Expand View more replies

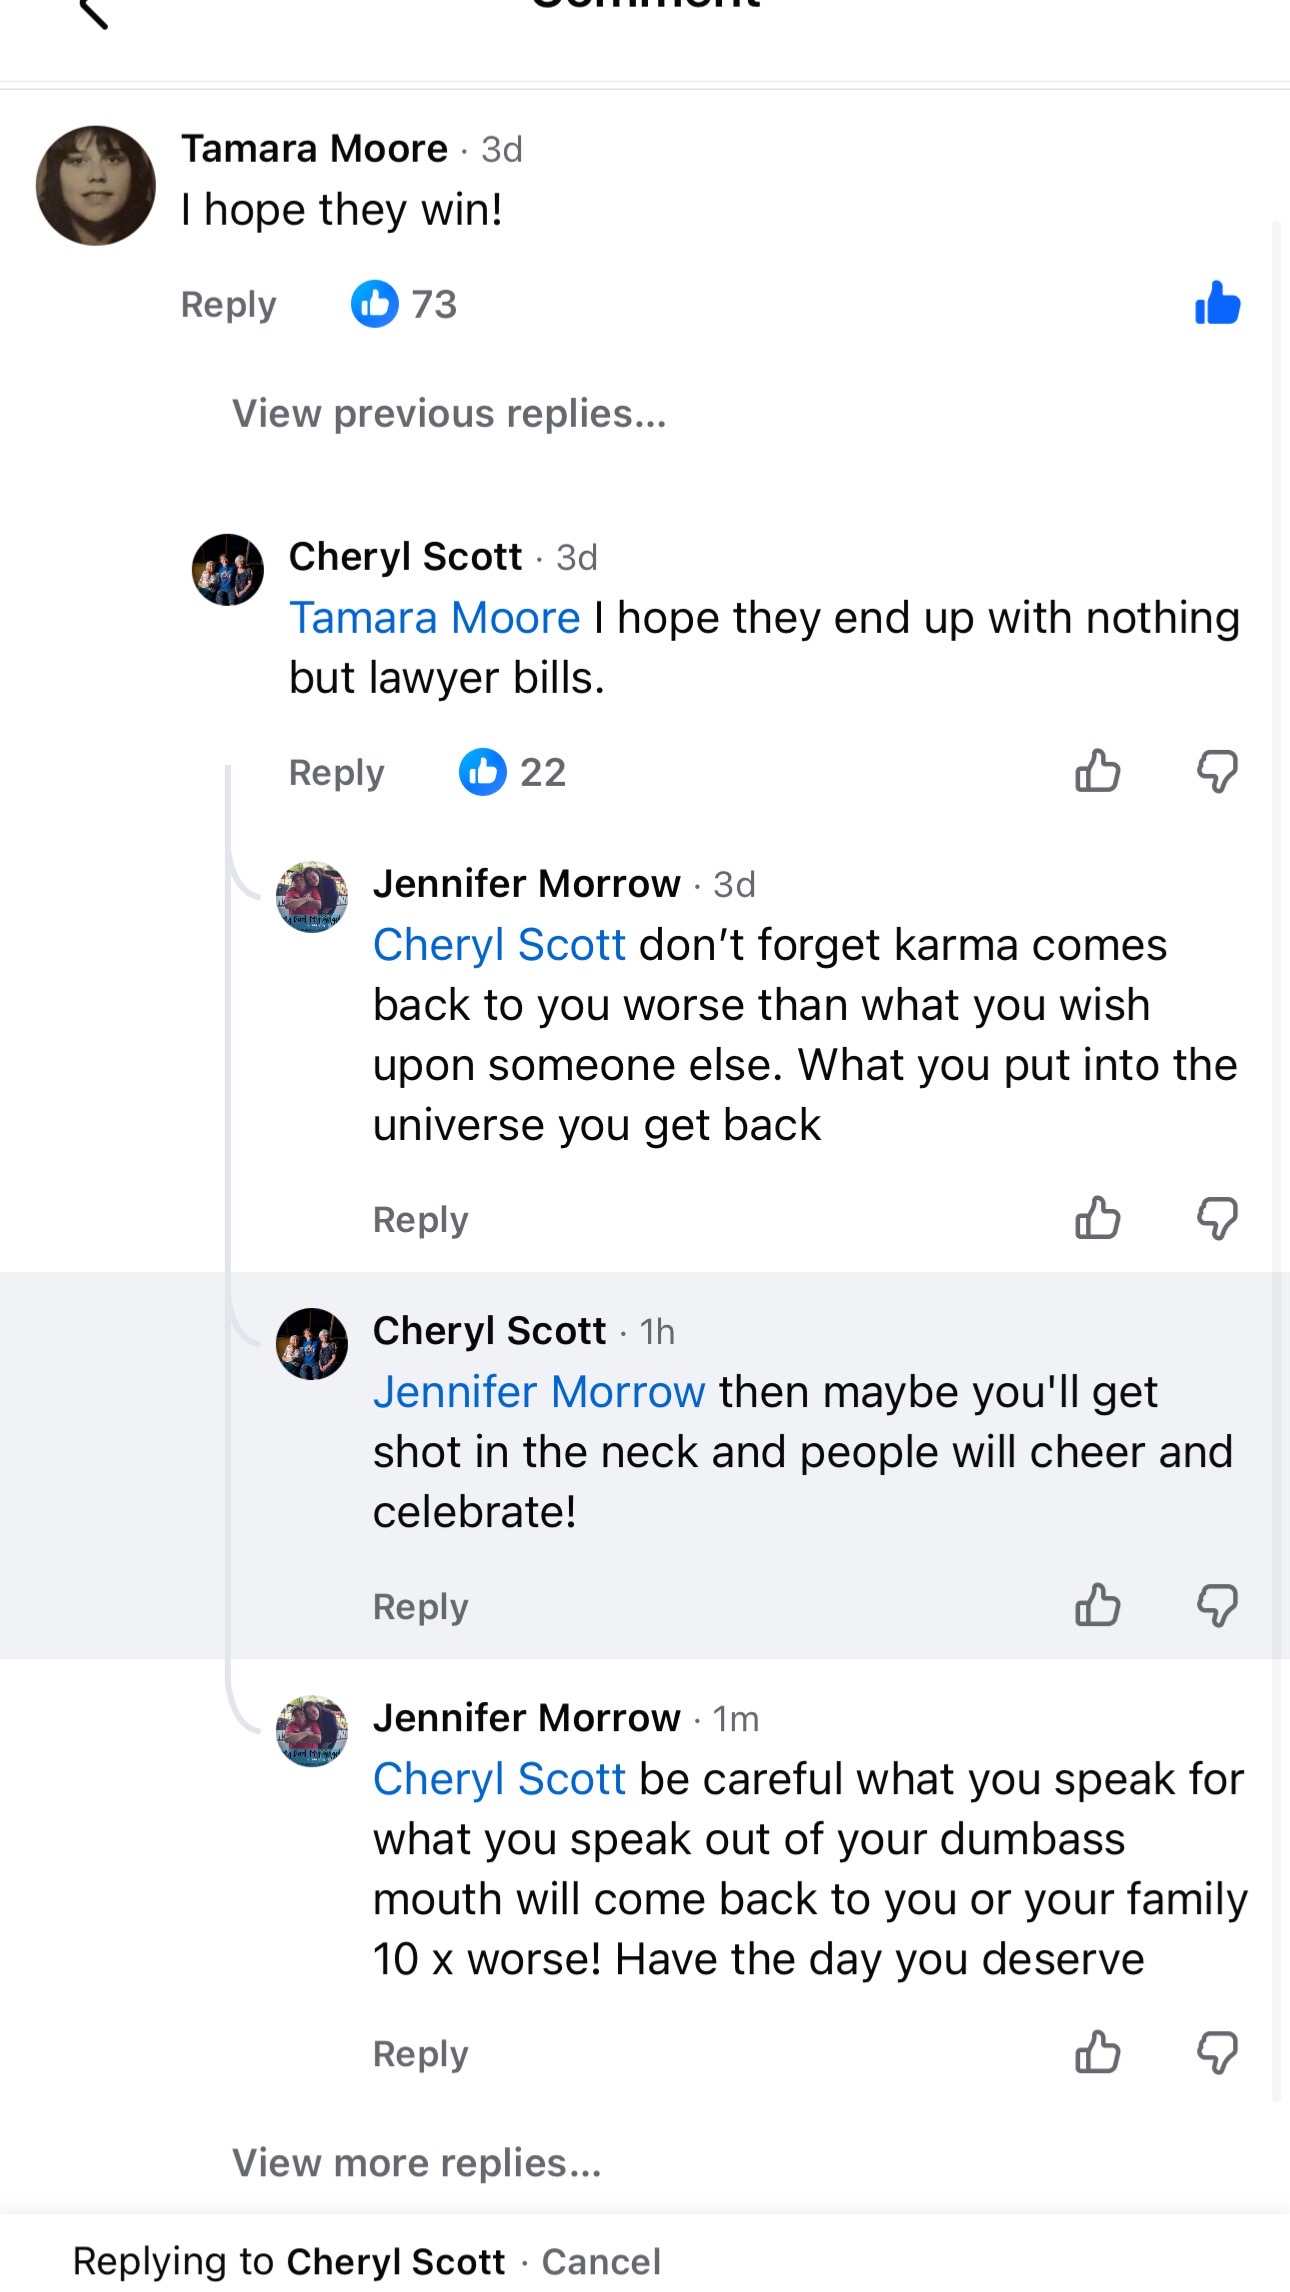(417, 2162)
